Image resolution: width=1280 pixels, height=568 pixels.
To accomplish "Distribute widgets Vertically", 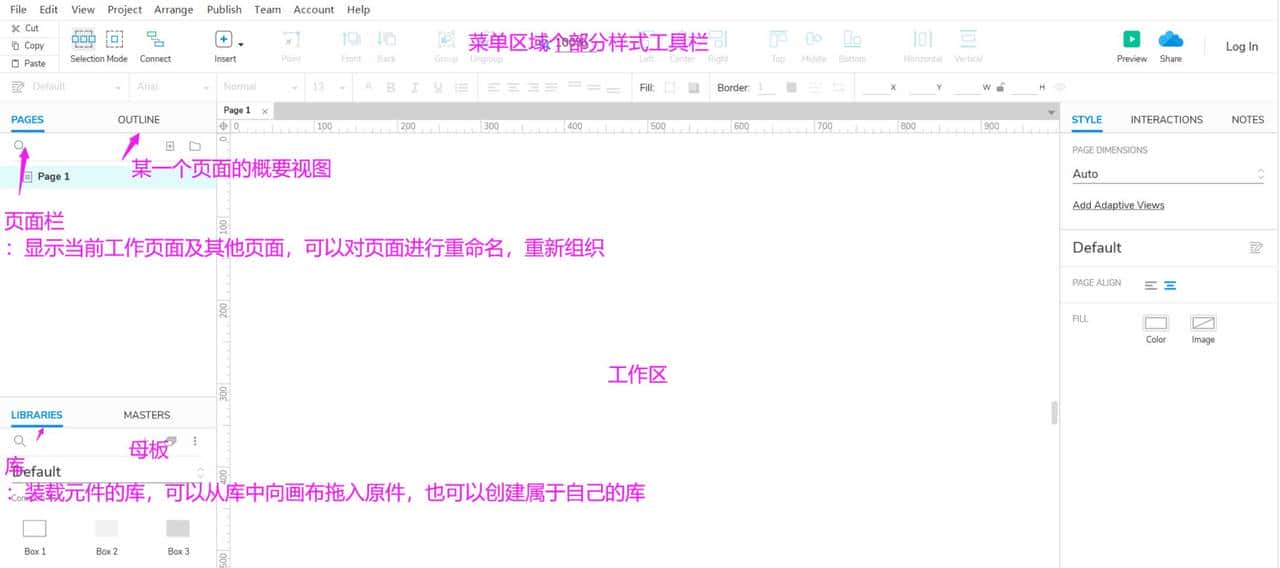I will pos(968,45).
